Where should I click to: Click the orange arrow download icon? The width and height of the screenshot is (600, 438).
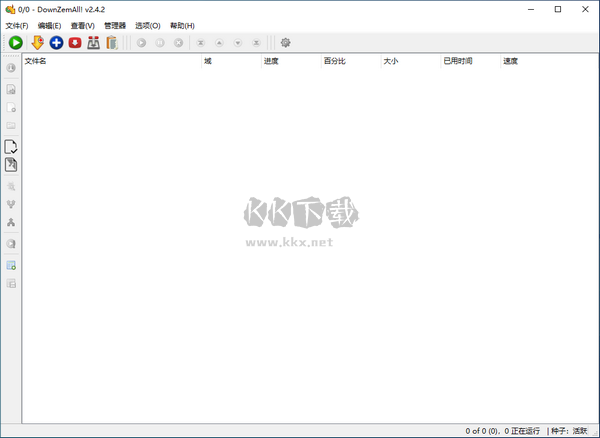point(38,43)
